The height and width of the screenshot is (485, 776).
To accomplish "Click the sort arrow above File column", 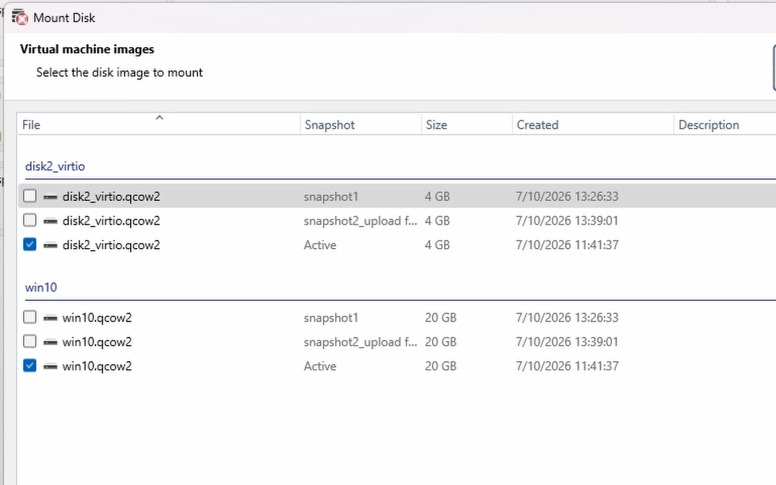I will [x=159, y=118].
